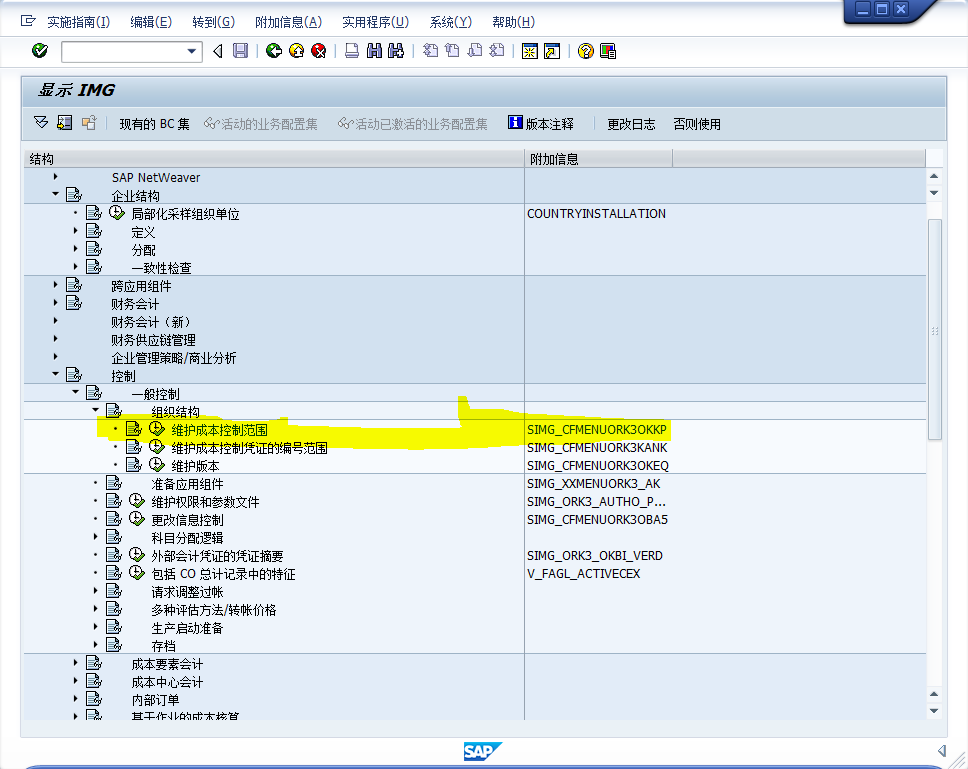Execute activity clock icon for 维护成本控制范围
The height and width of the screenshot is (769, 968).
click(x=157, y=428)
